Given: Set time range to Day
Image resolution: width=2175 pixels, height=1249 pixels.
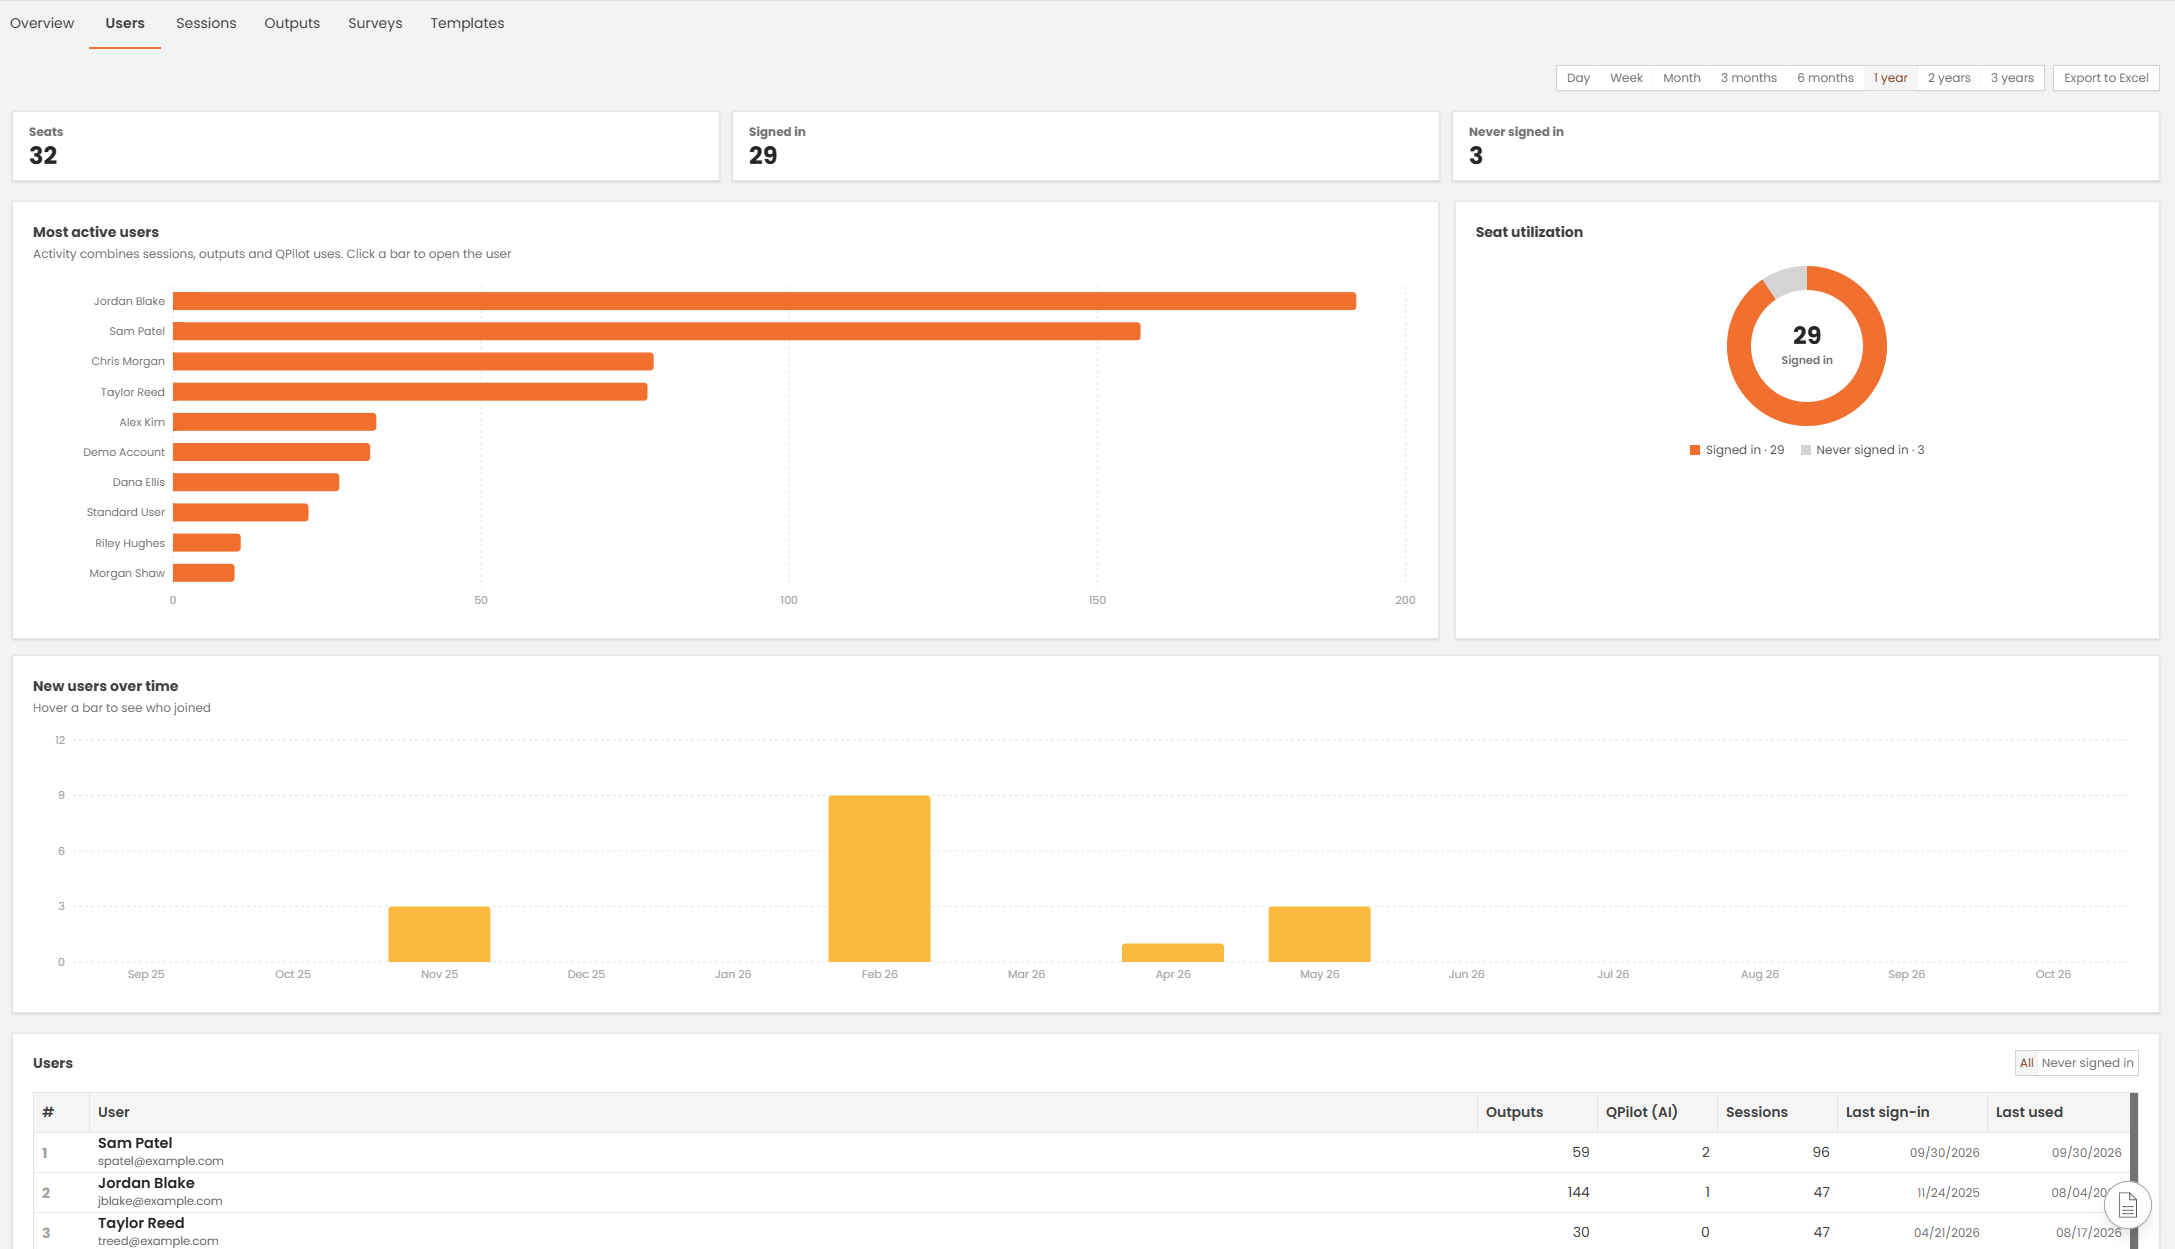Looking at the screenshot, I should click(x=1578, y=78).
